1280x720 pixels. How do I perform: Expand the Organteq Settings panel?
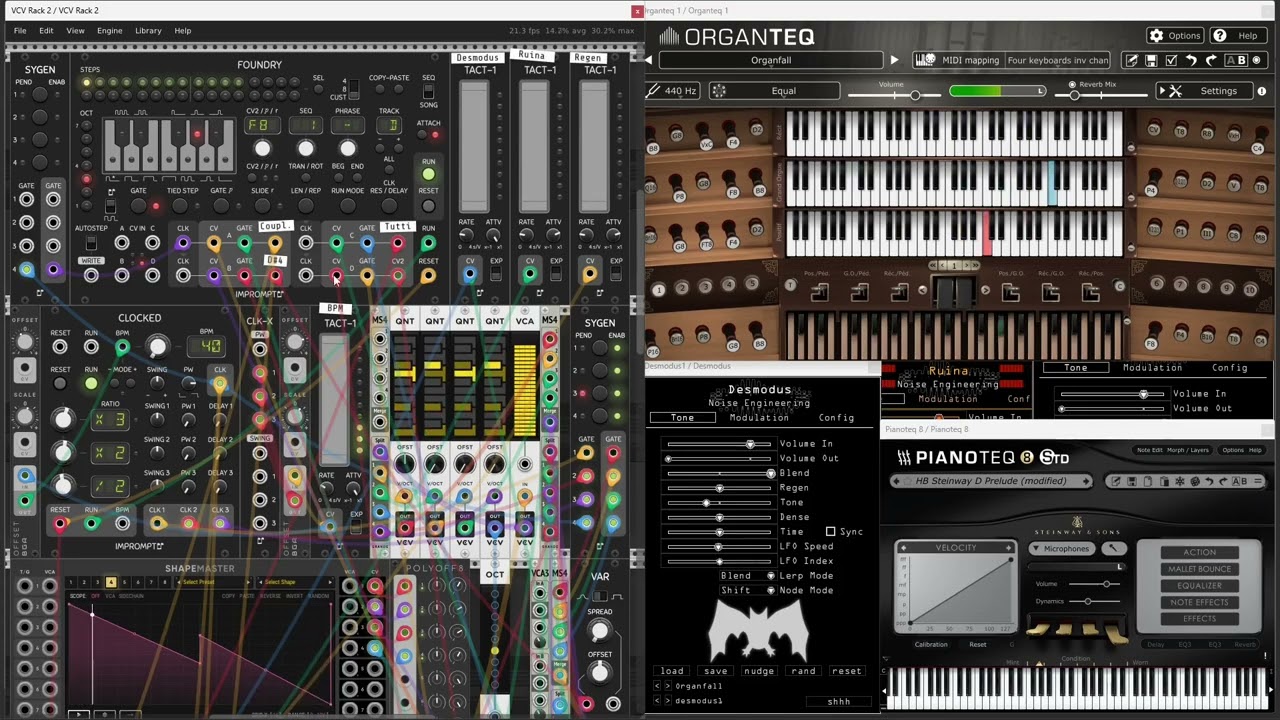[x=1204, y=91]
